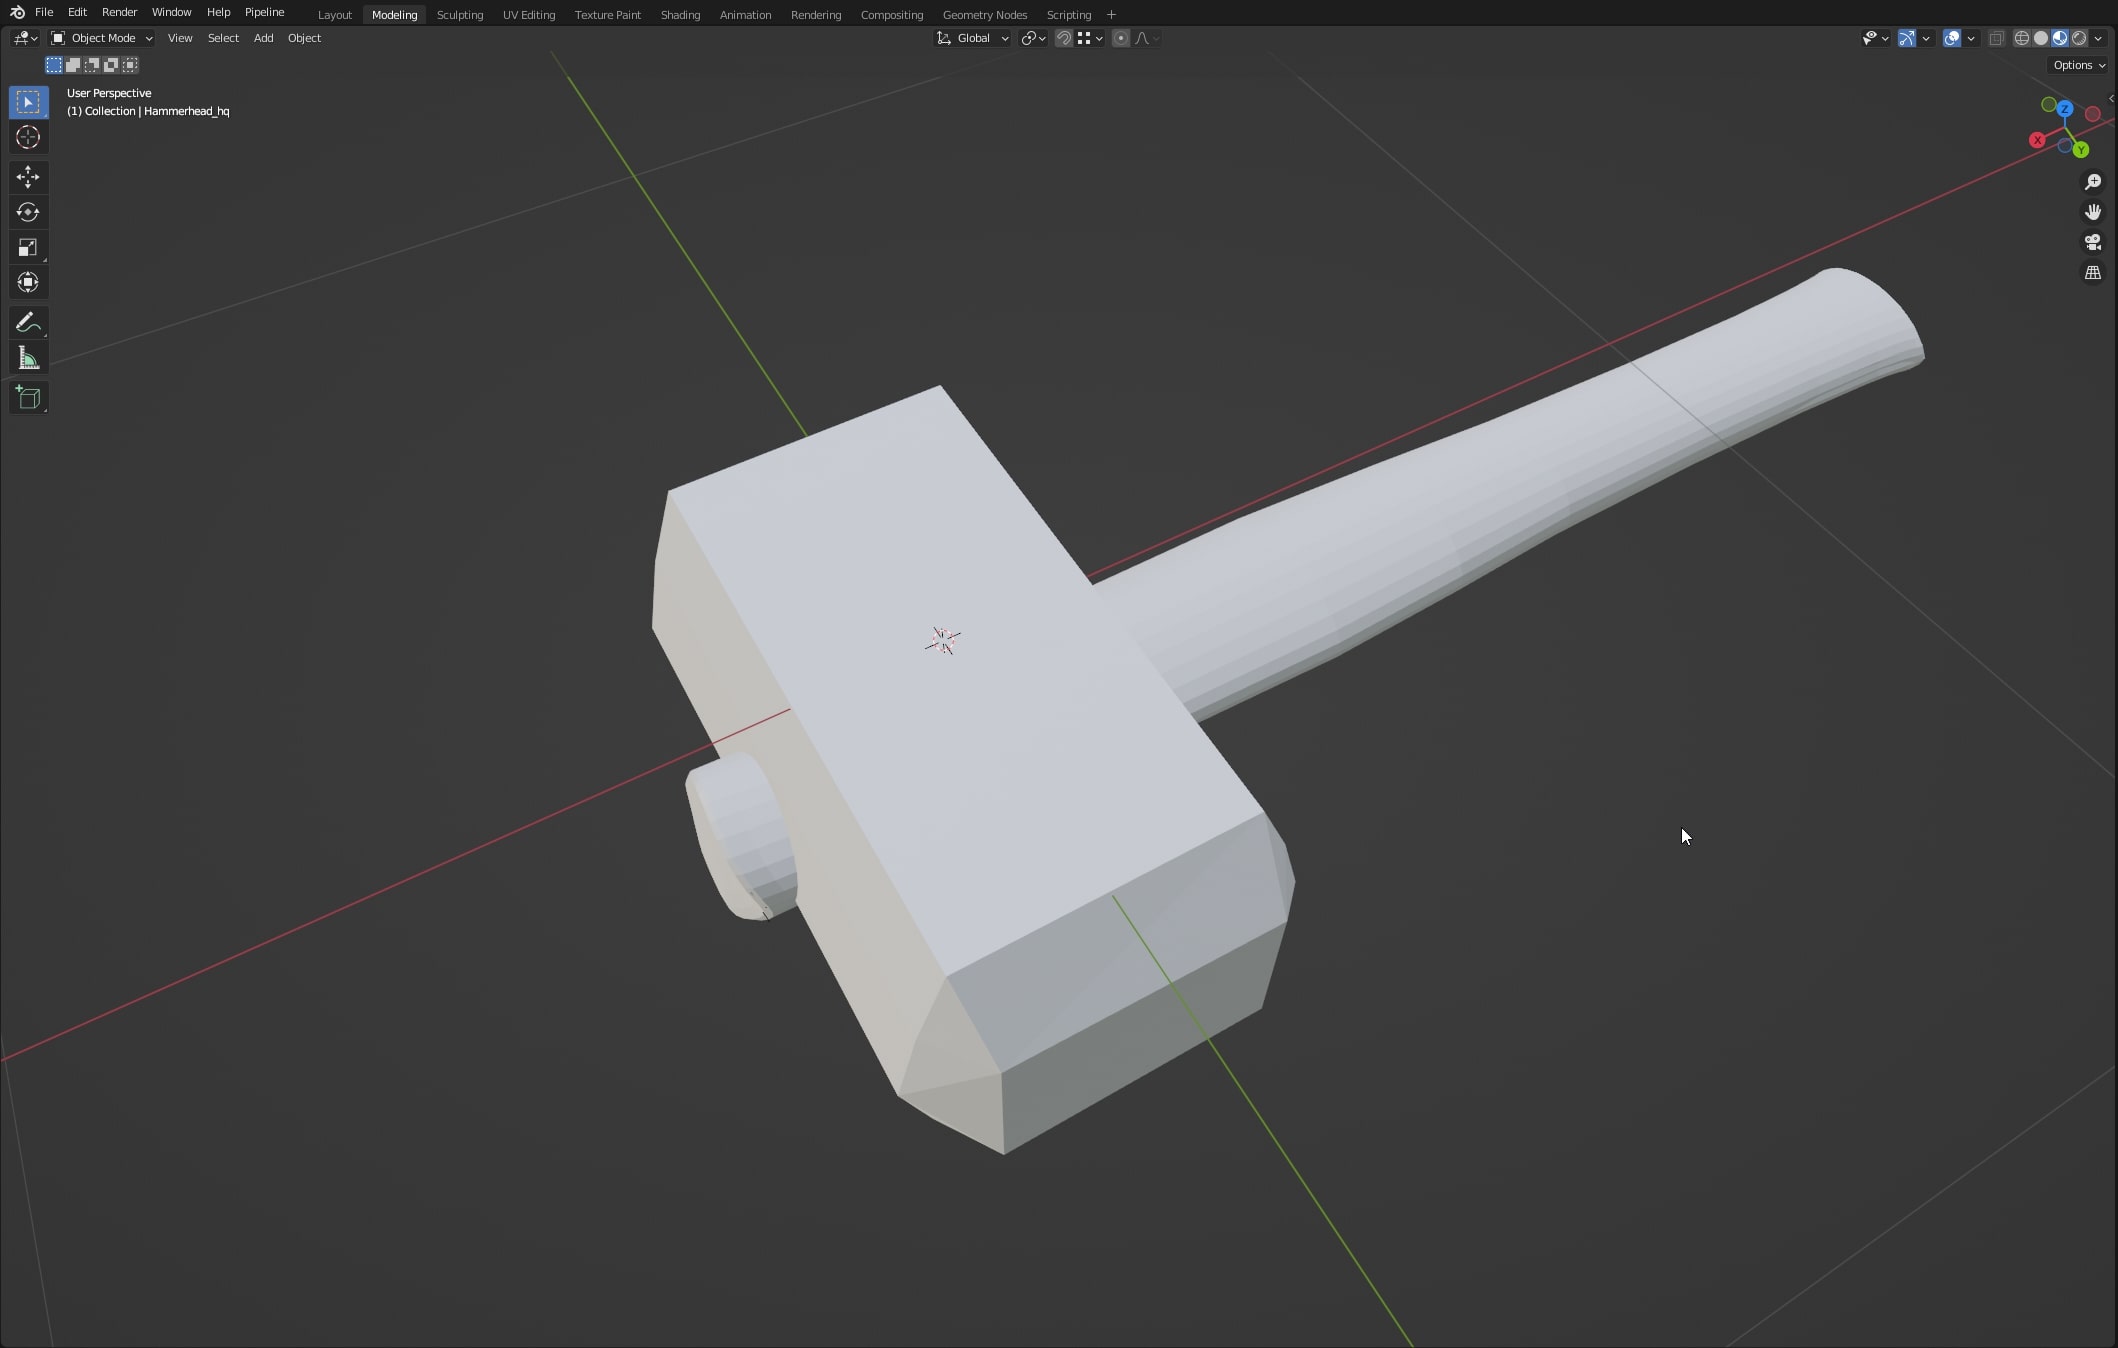Expand the Options dropdown
2118x1348 pixels.
tap(2079, 65)
